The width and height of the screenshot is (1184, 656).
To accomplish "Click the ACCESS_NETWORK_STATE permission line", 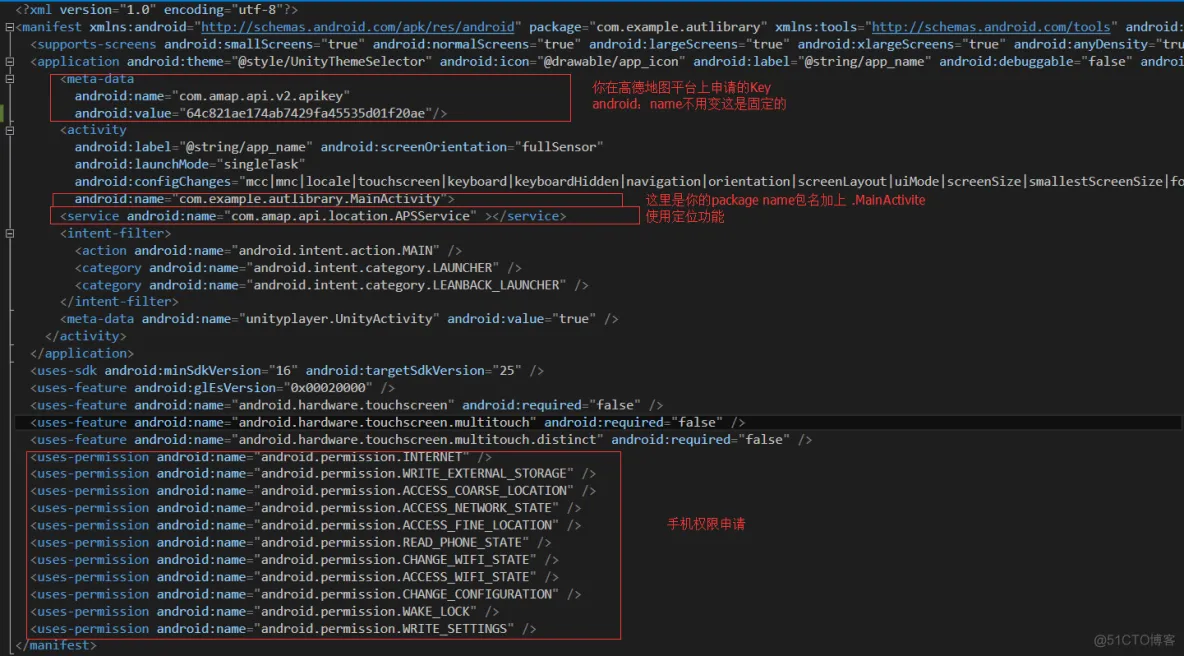I will (305, 509).
